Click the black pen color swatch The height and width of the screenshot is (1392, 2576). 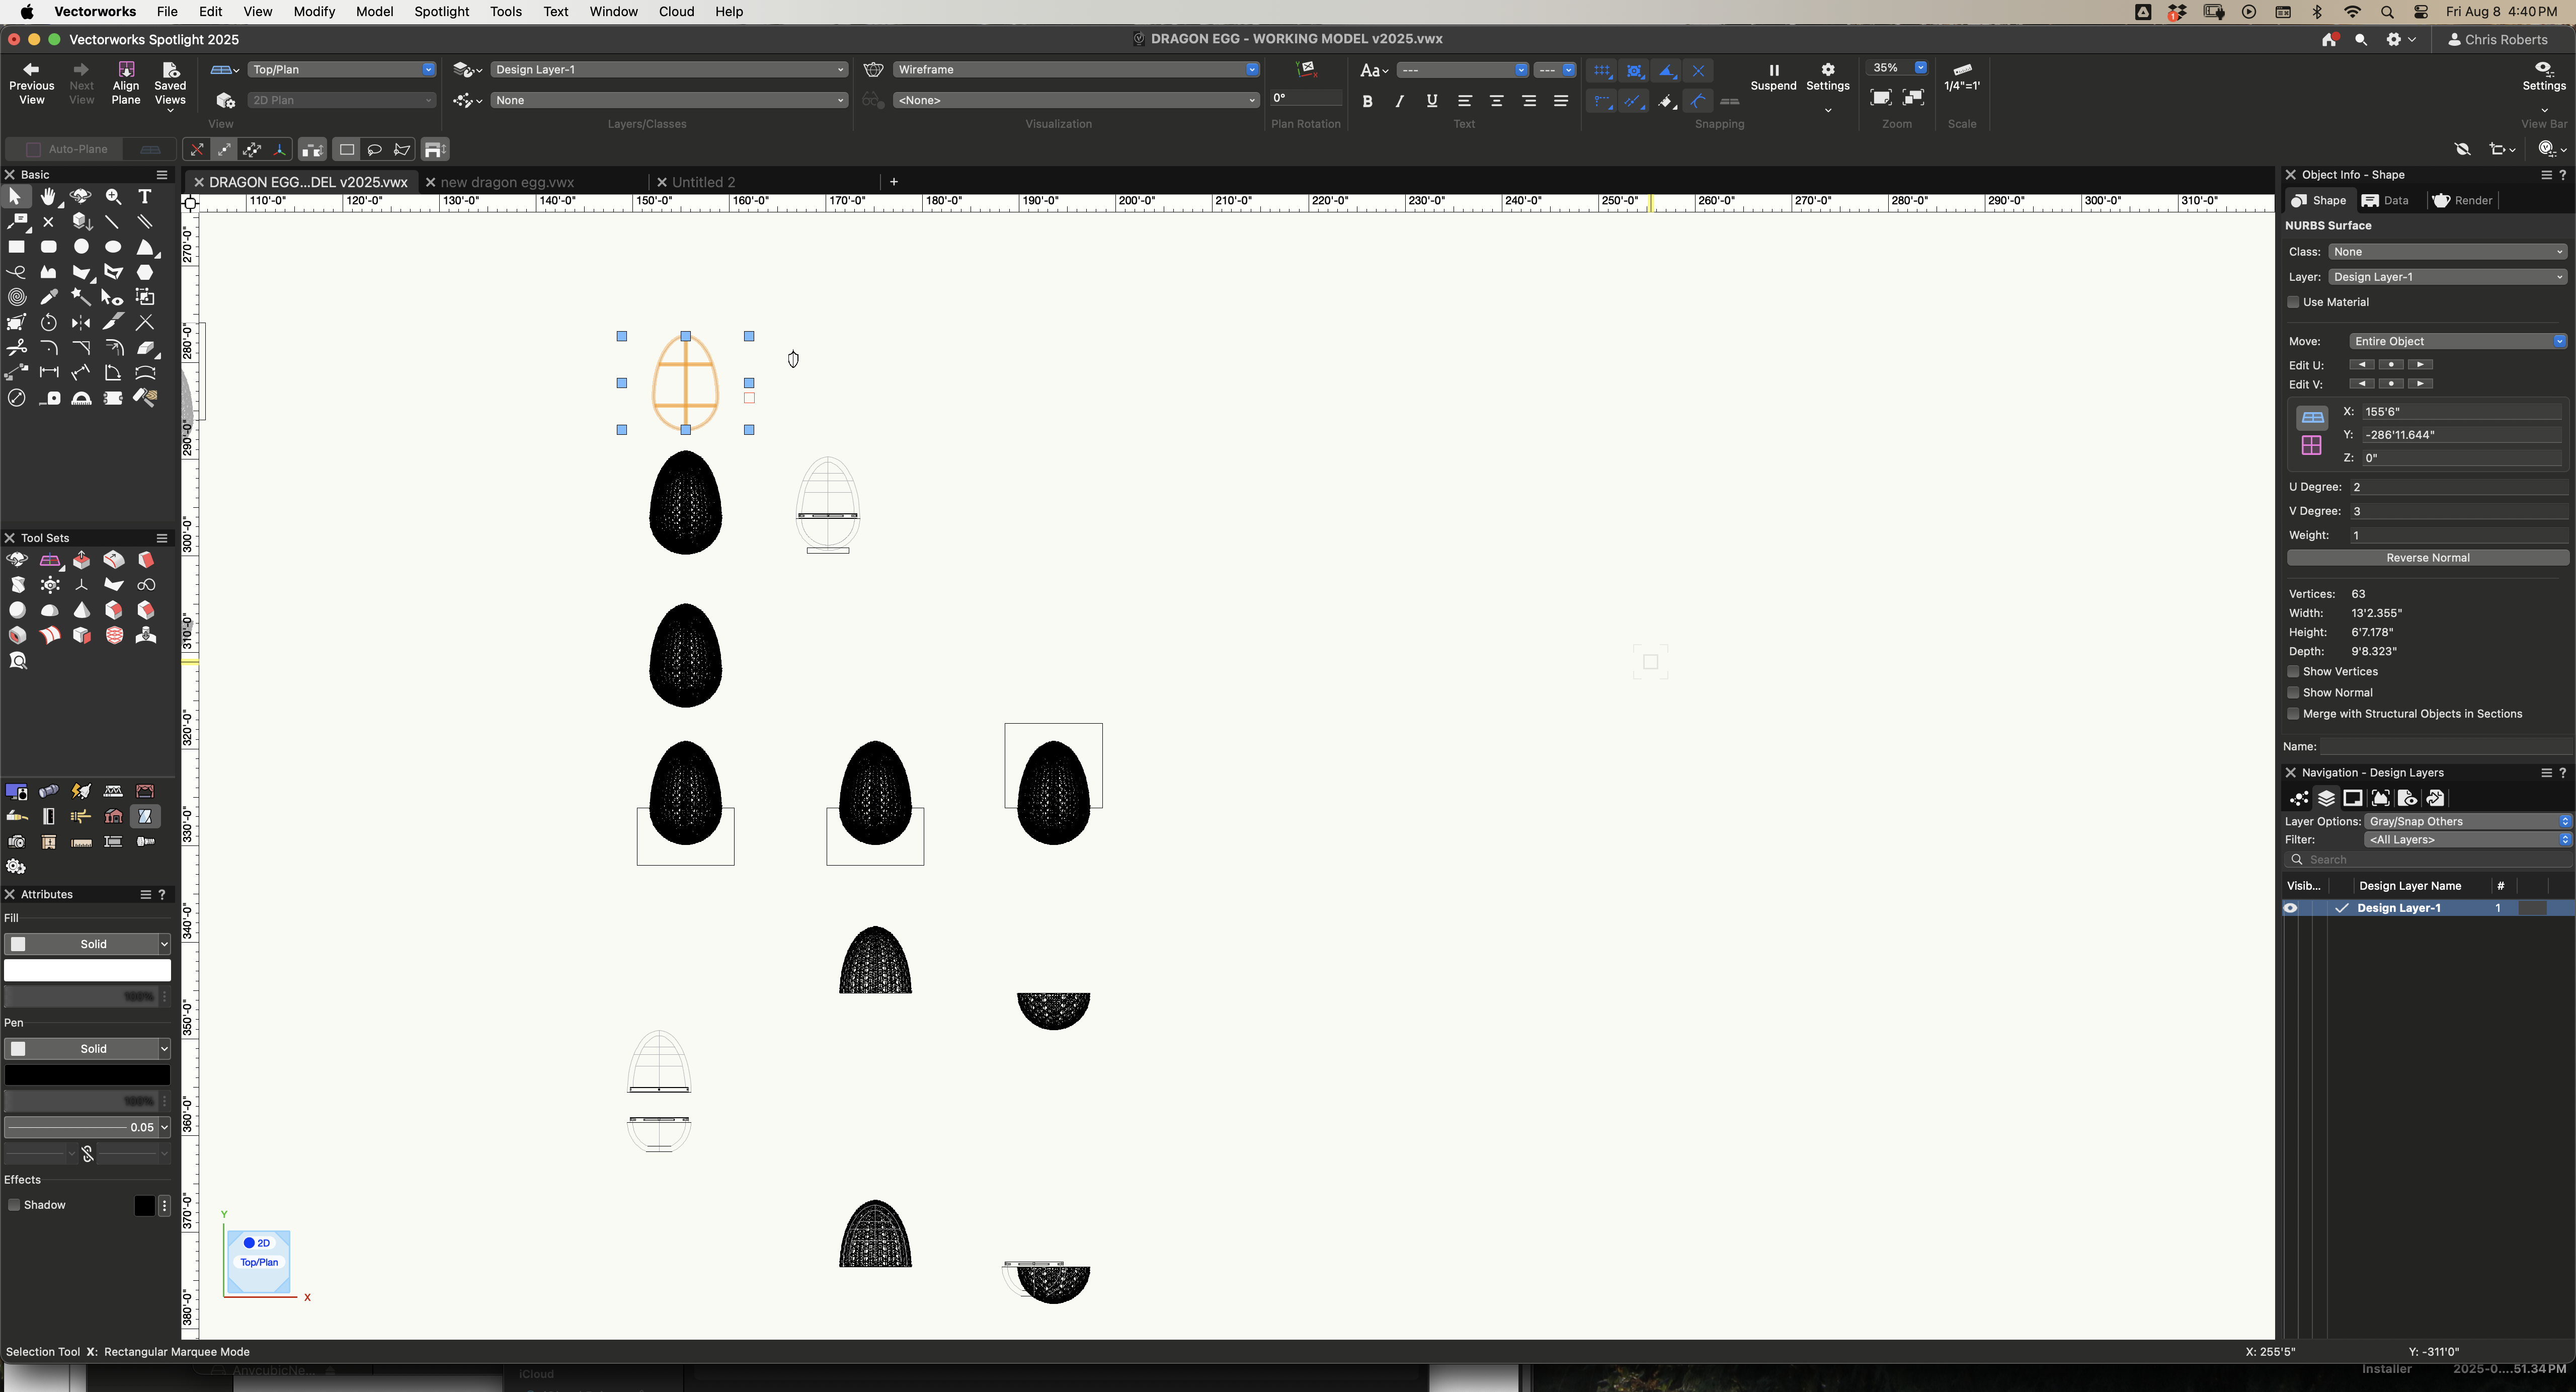tap(87, 1075)
